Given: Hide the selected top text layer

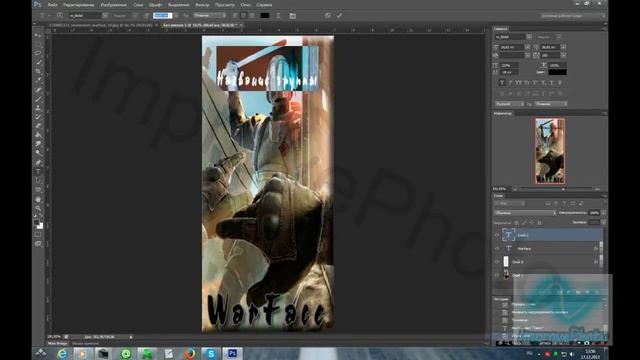Looking at the screenshot, I should 497,235.
